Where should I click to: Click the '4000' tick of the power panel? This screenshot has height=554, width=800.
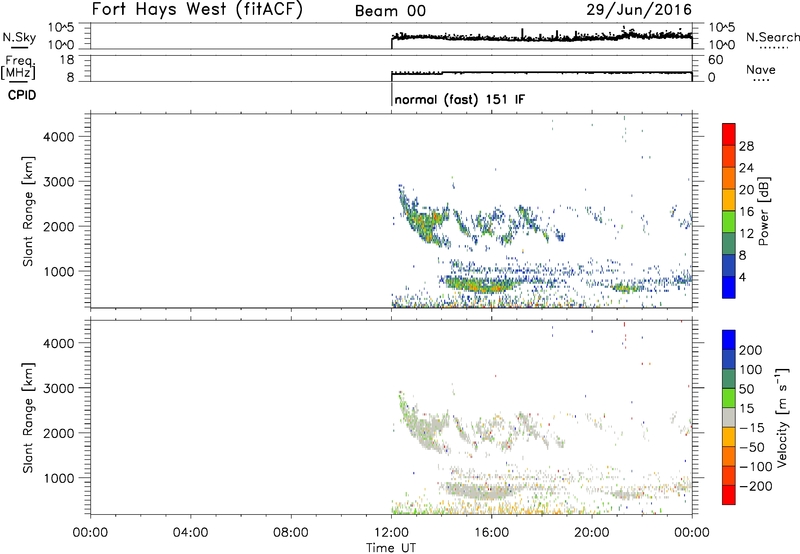tap(59, 137)
